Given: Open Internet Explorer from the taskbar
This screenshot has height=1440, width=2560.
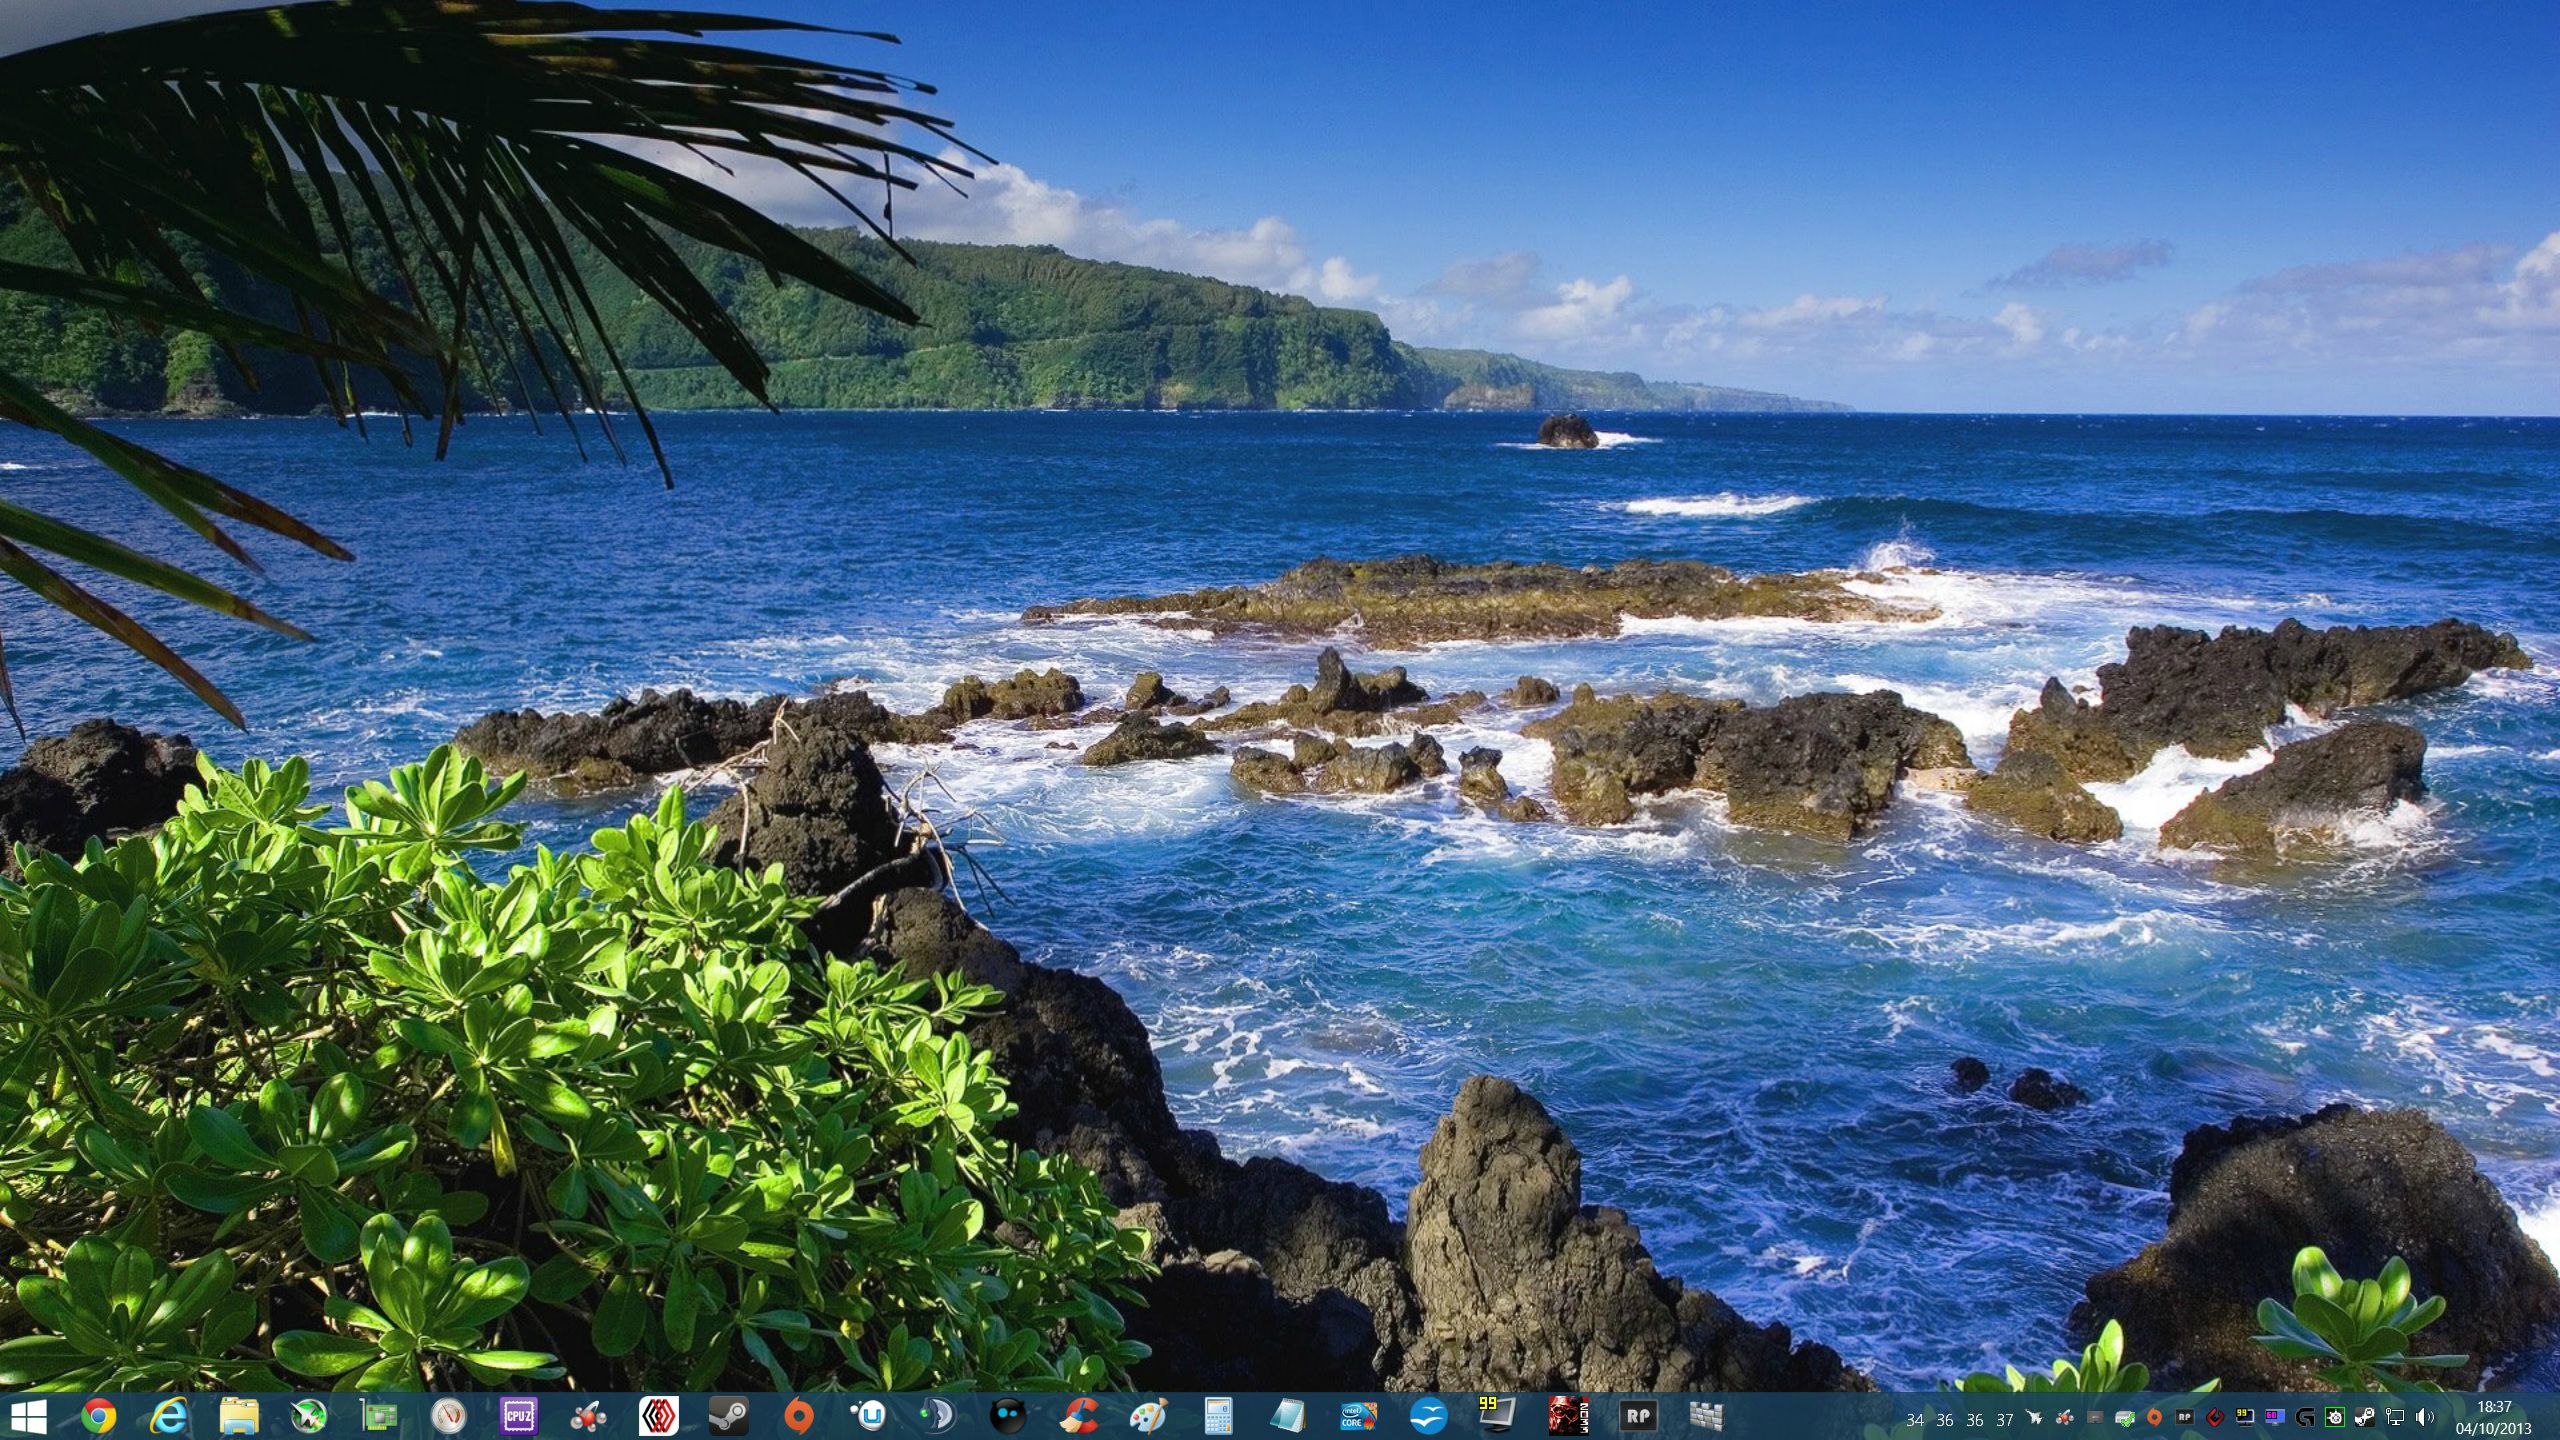Looking at the screenshot, I should tap(169, 1416).
